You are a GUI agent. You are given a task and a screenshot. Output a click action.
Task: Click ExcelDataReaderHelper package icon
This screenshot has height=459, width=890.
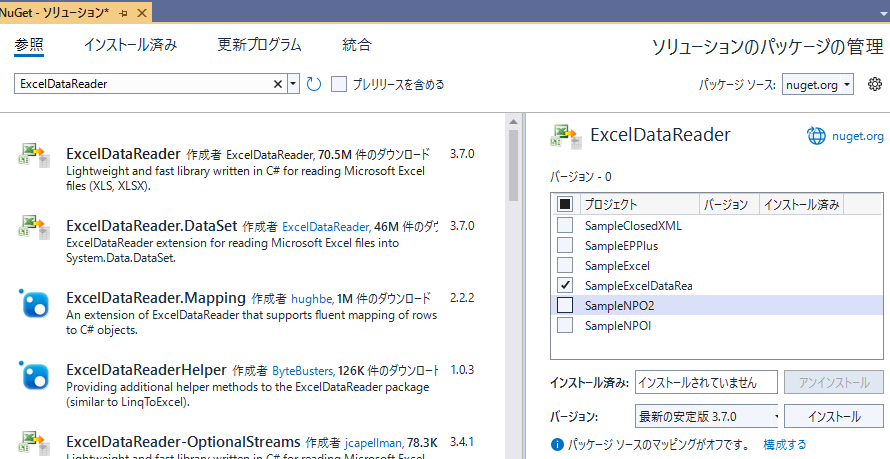click(34, 376)
